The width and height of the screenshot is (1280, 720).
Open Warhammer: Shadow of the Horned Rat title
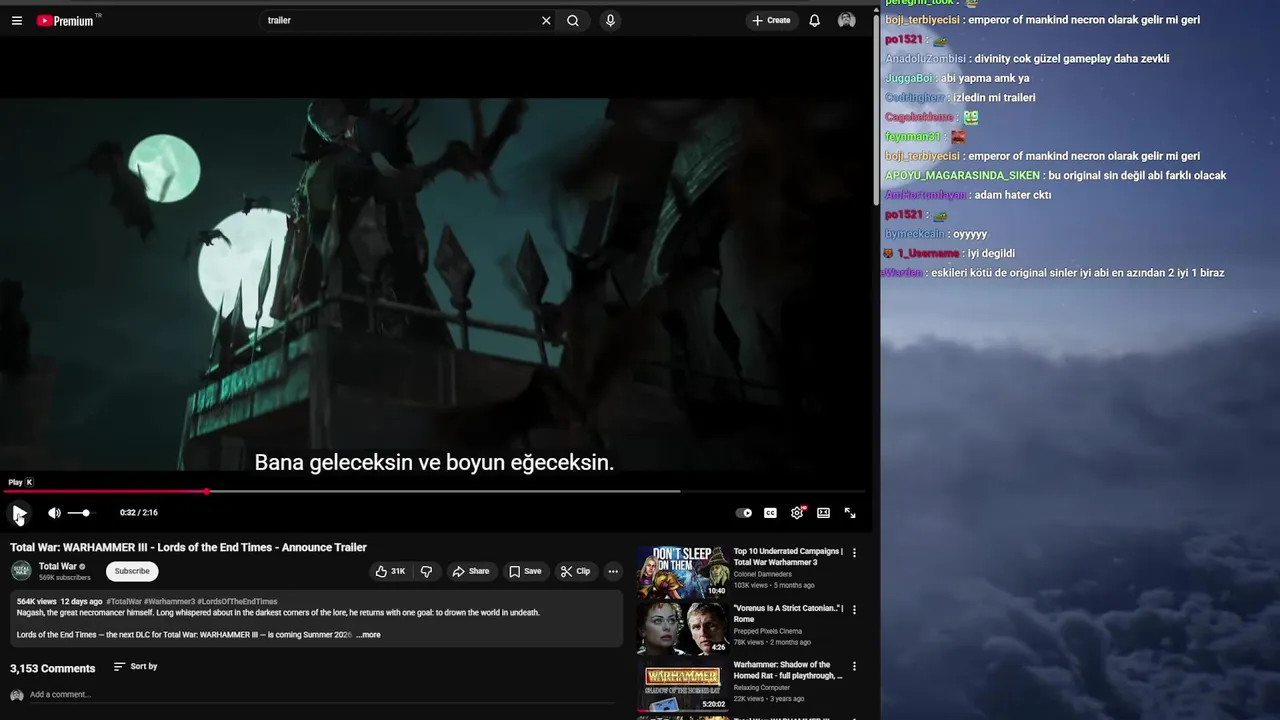pyautogui.click(x=788, y=670)
